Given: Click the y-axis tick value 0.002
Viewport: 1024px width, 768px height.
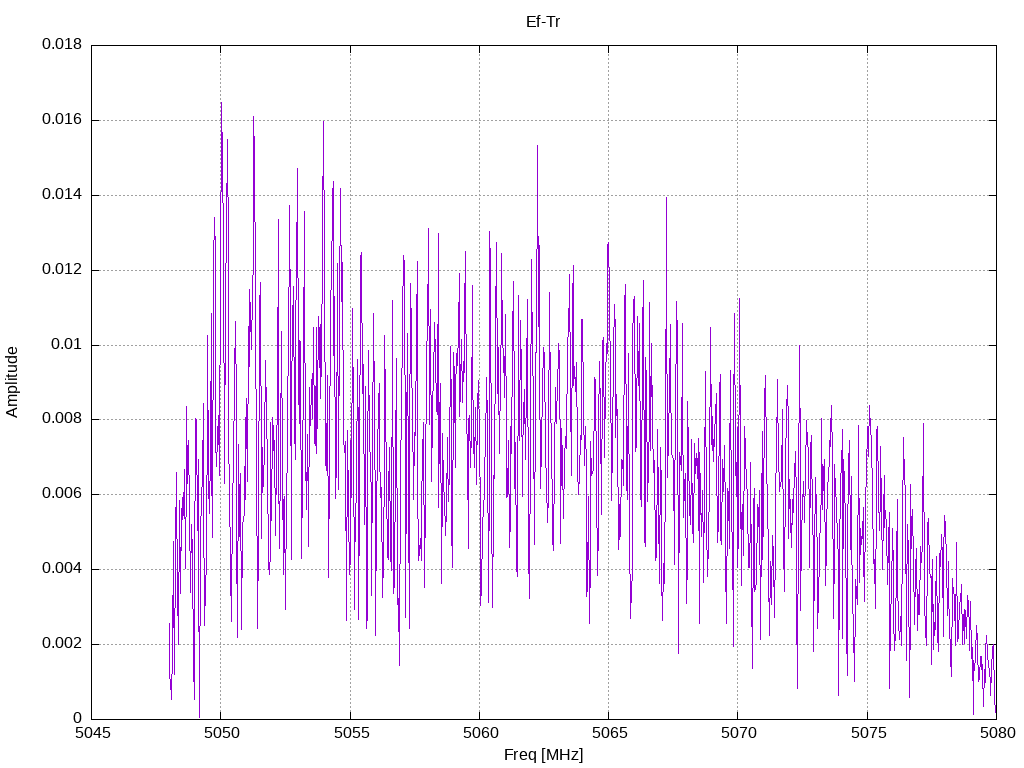Looking at the screenshot, I should (62, 643).
